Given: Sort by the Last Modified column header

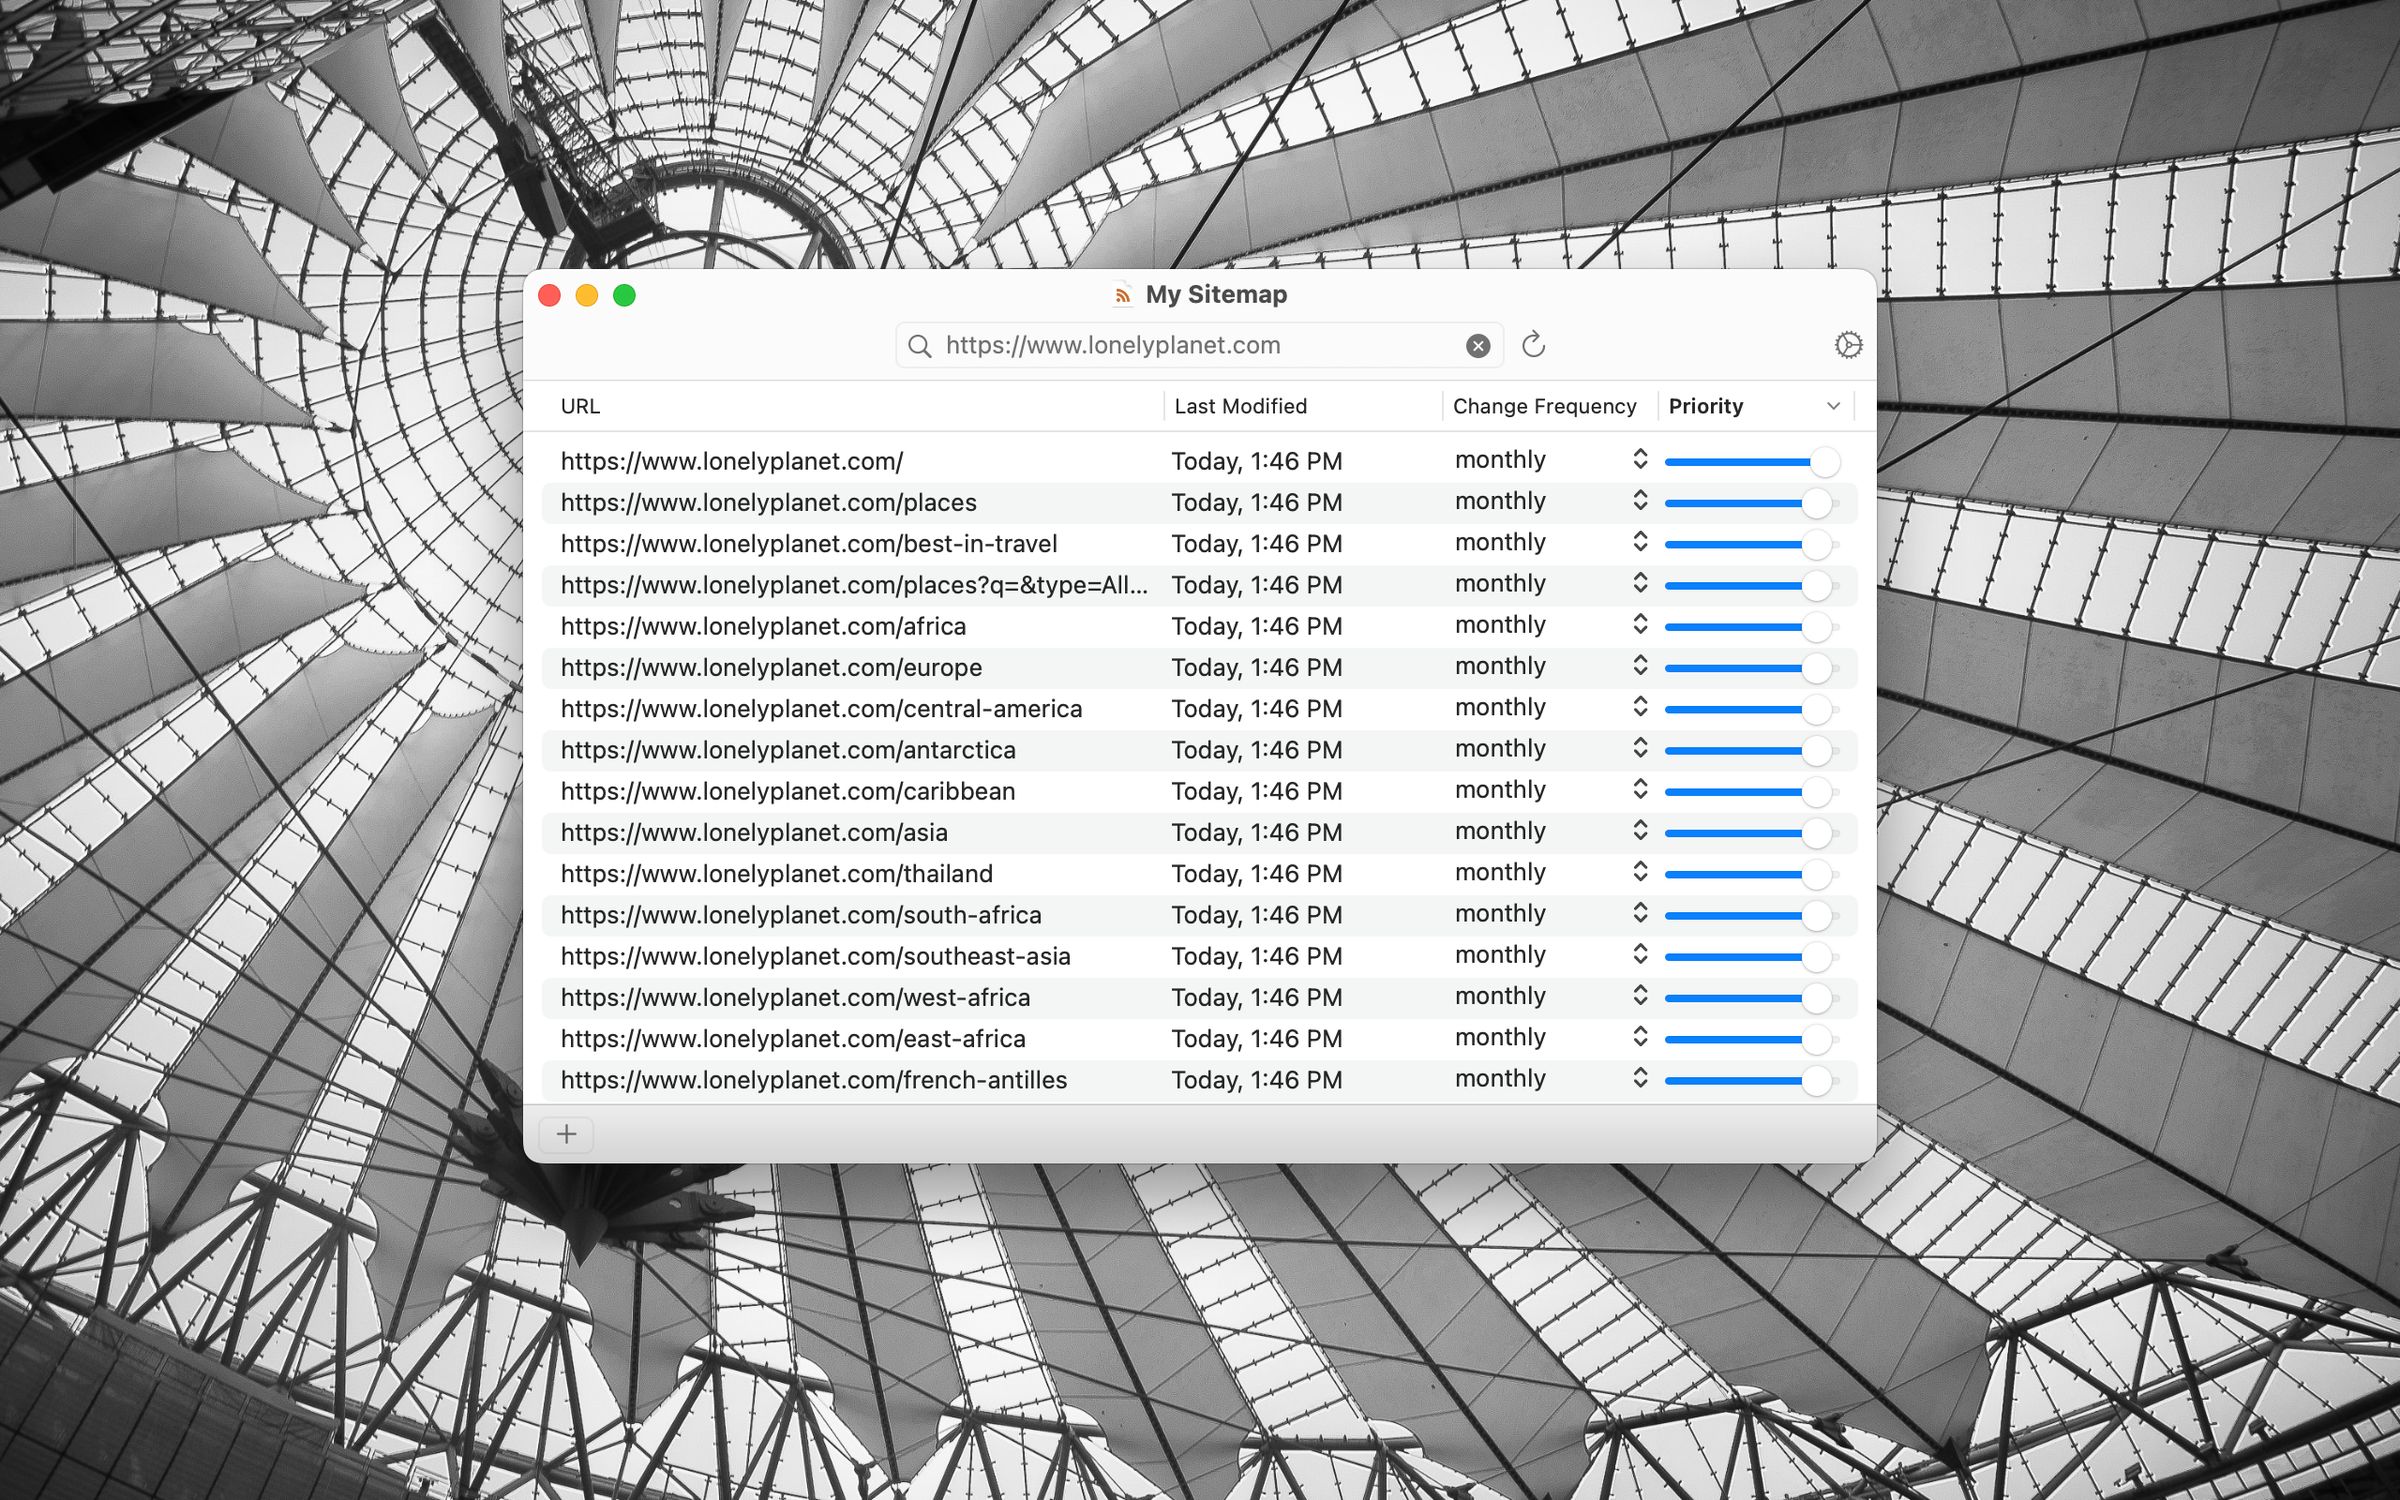Looking at the screenshot, I should 1240,406.
